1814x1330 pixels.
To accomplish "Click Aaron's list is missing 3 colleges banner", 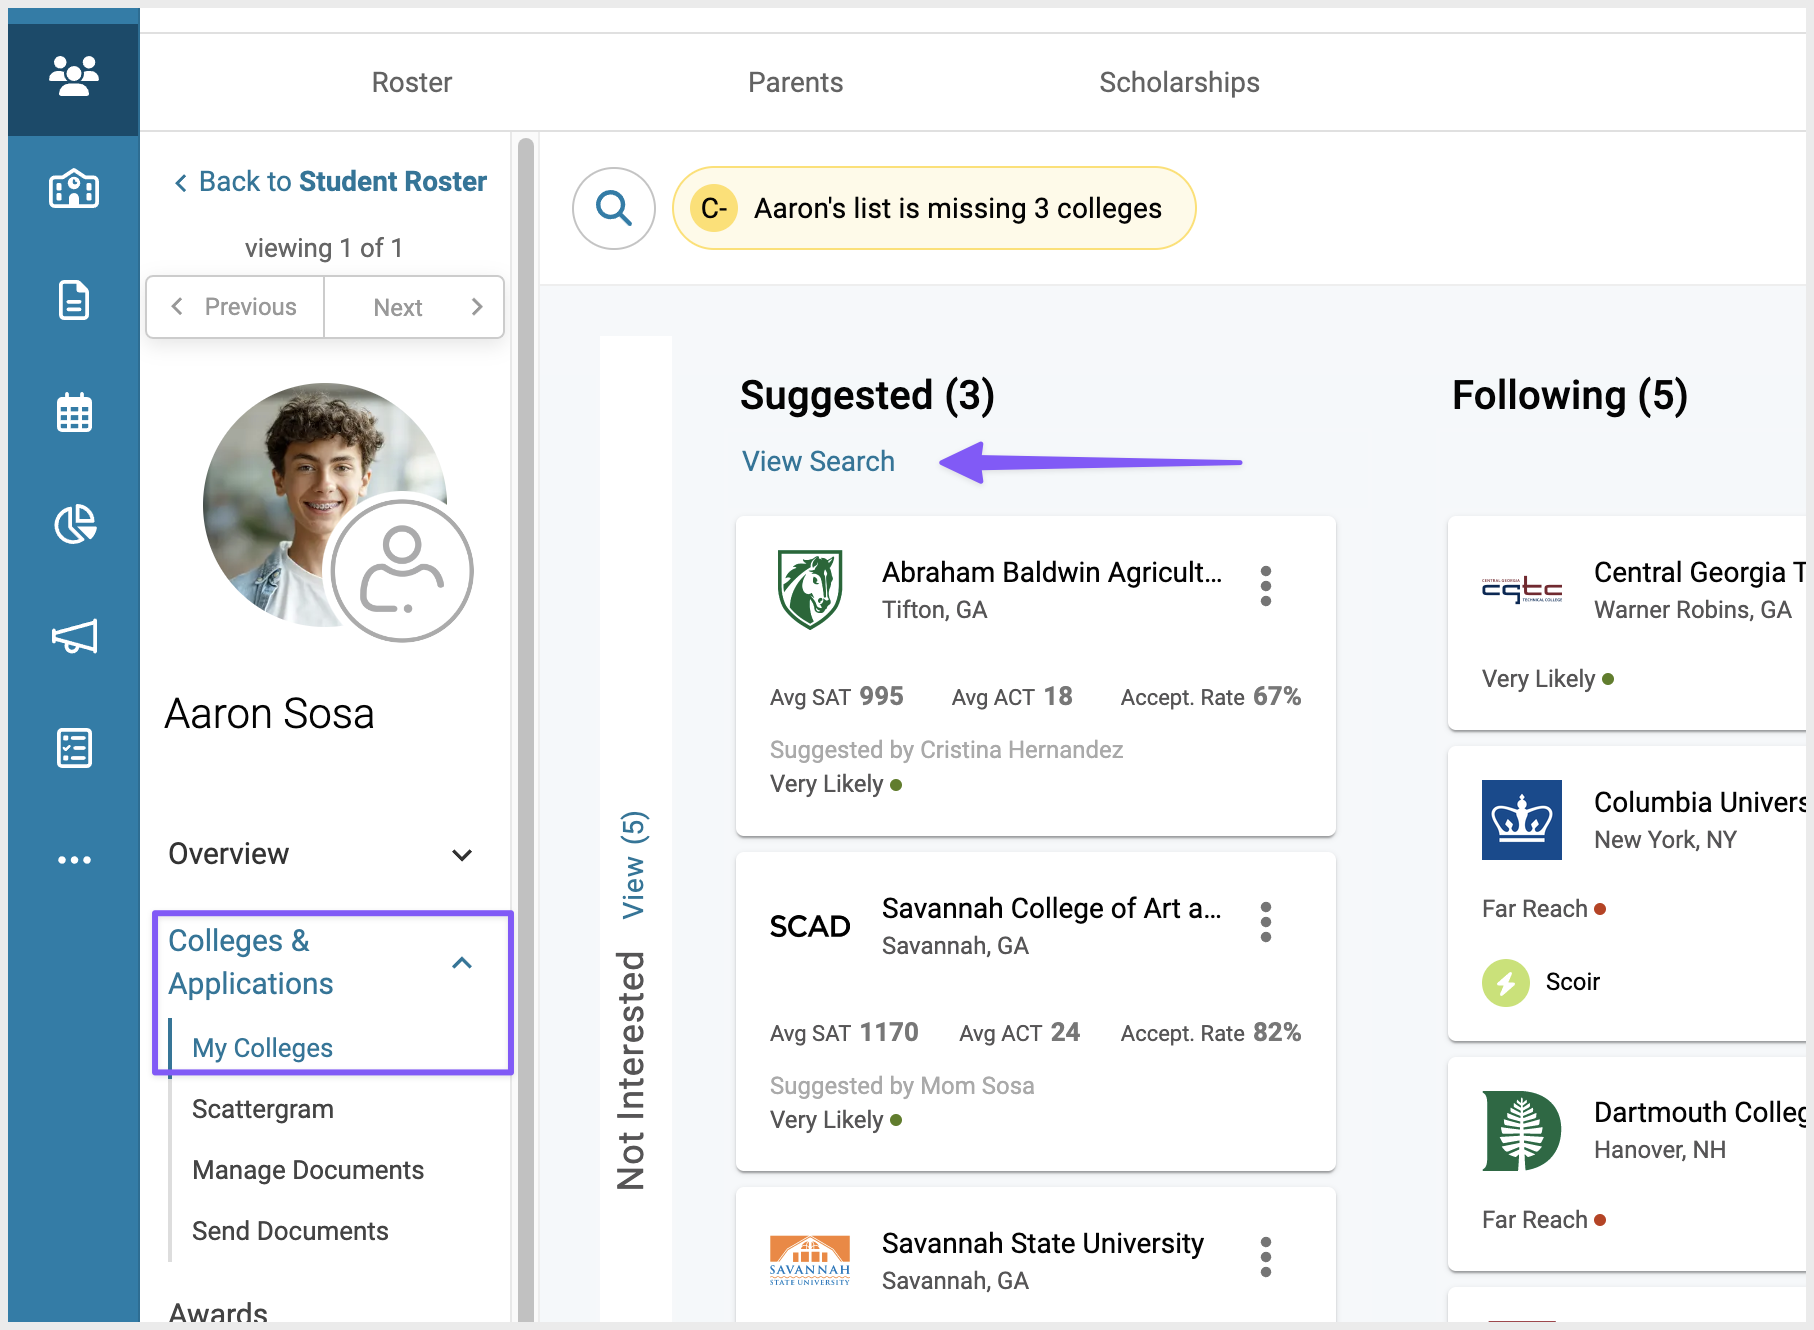I will 934,208.
